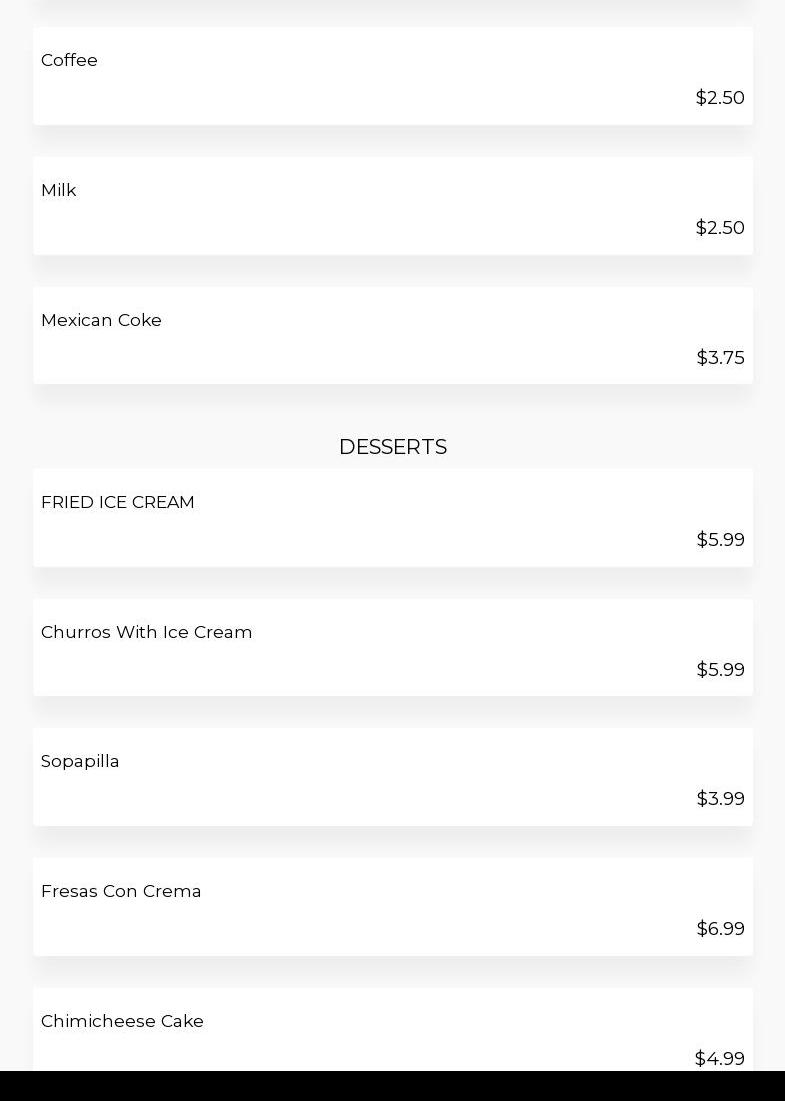Open the Chimicheese Cake item

[x=122, y=1021]
